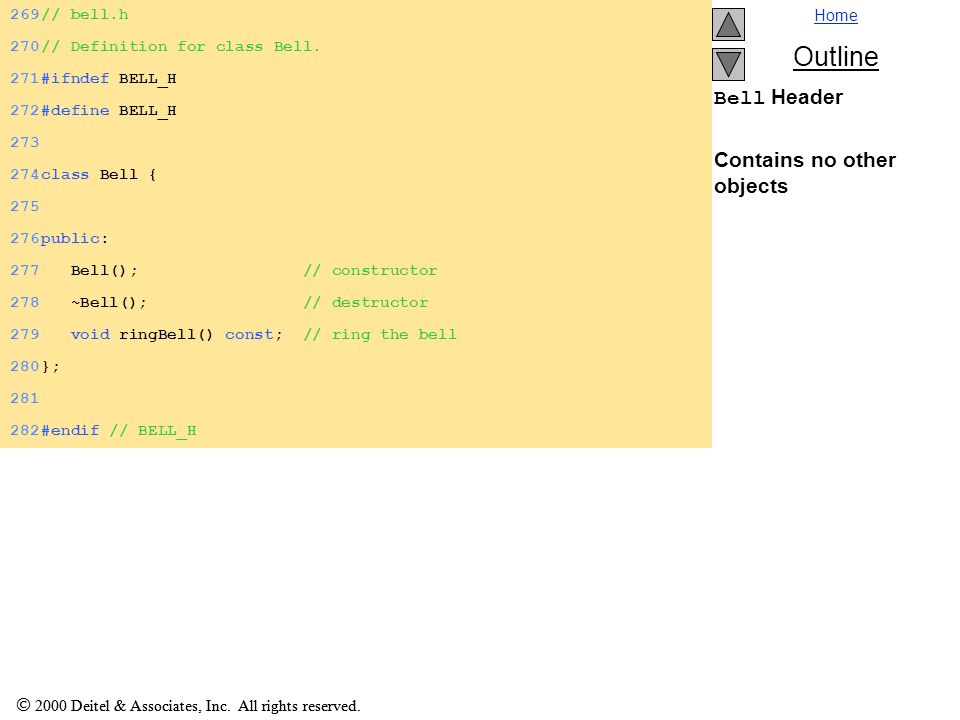Screen dimensions: 960x720
Task: Click the line number 273
Action: point(24,143)
